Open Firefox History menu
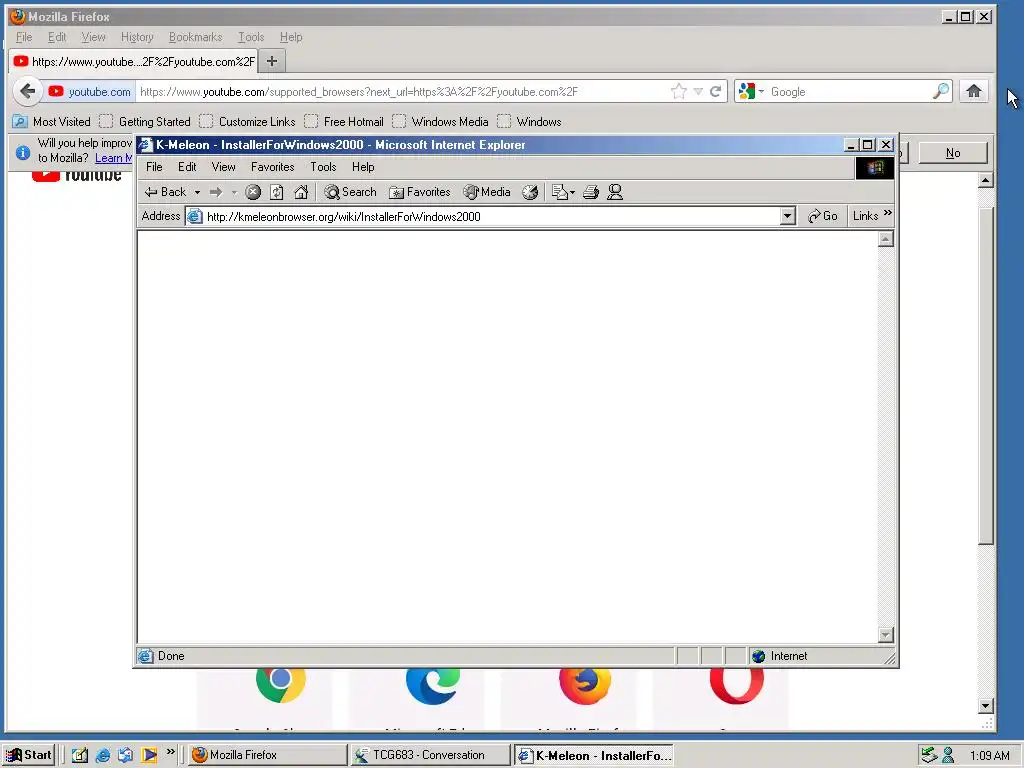The image size is (1024, 768). coord(136,37)
